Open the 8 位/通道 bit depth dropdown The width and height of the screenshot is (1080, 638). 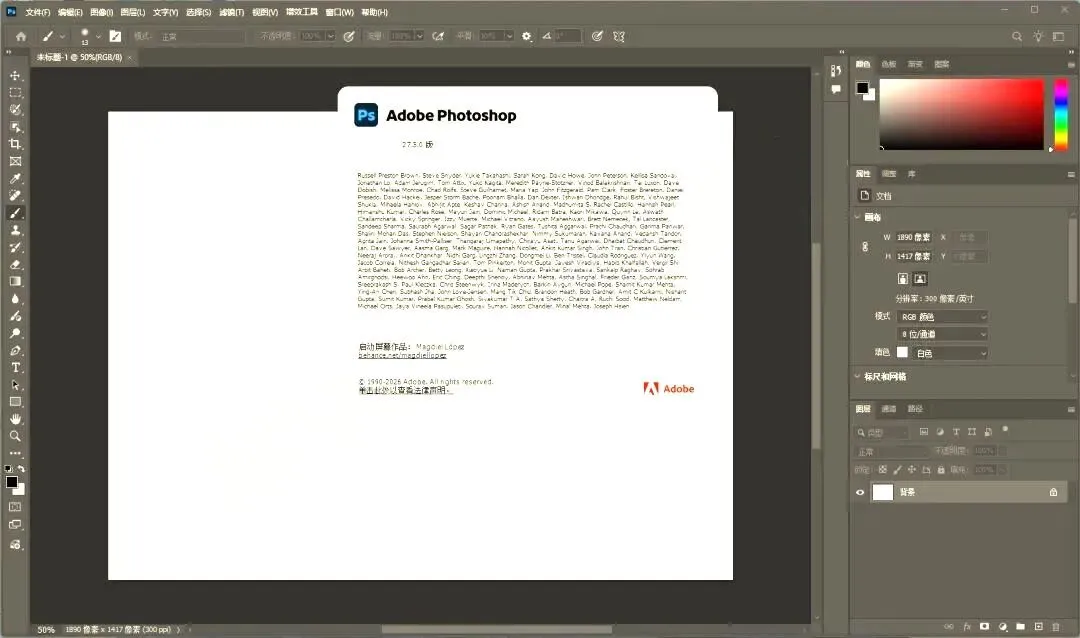coord(943,334)
